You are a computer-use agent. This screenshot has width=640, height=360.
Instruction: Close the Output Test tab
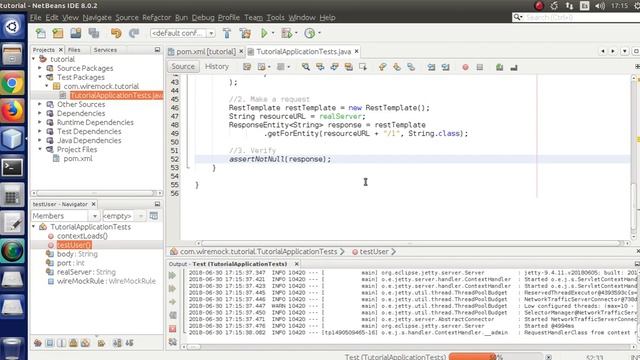[297, 264]
